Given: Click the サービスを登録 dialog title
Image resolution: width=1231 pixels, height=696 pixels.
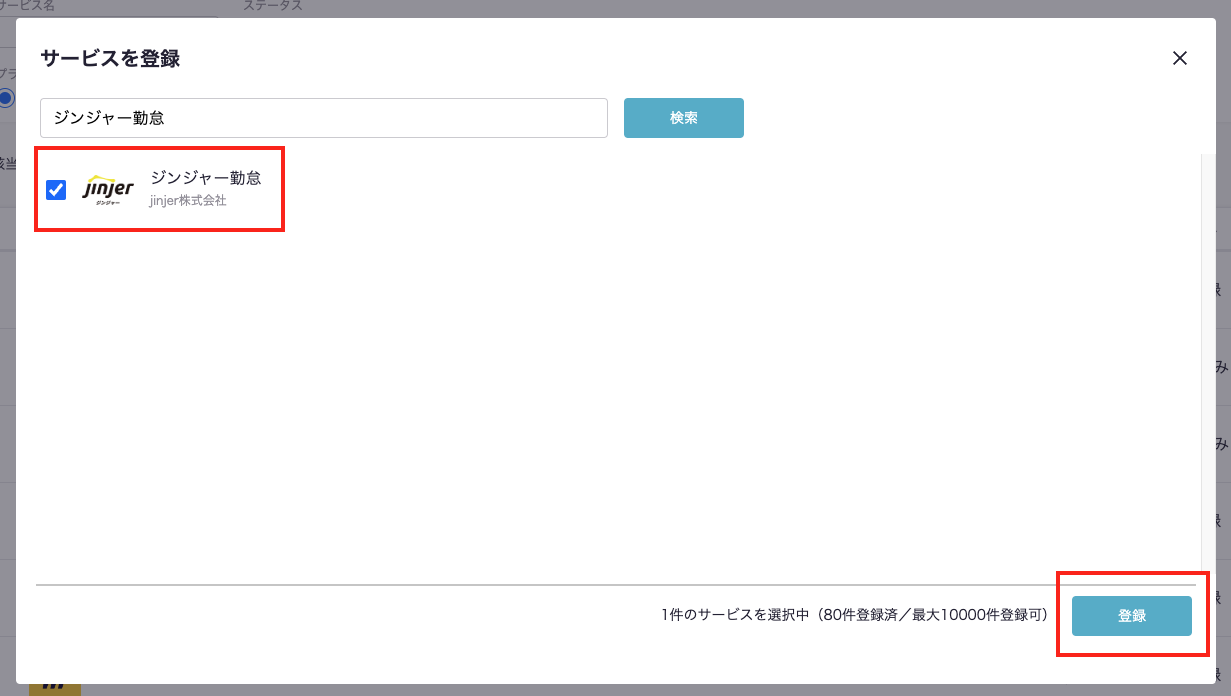Looking at the screenshot, I should coord(110,58).
